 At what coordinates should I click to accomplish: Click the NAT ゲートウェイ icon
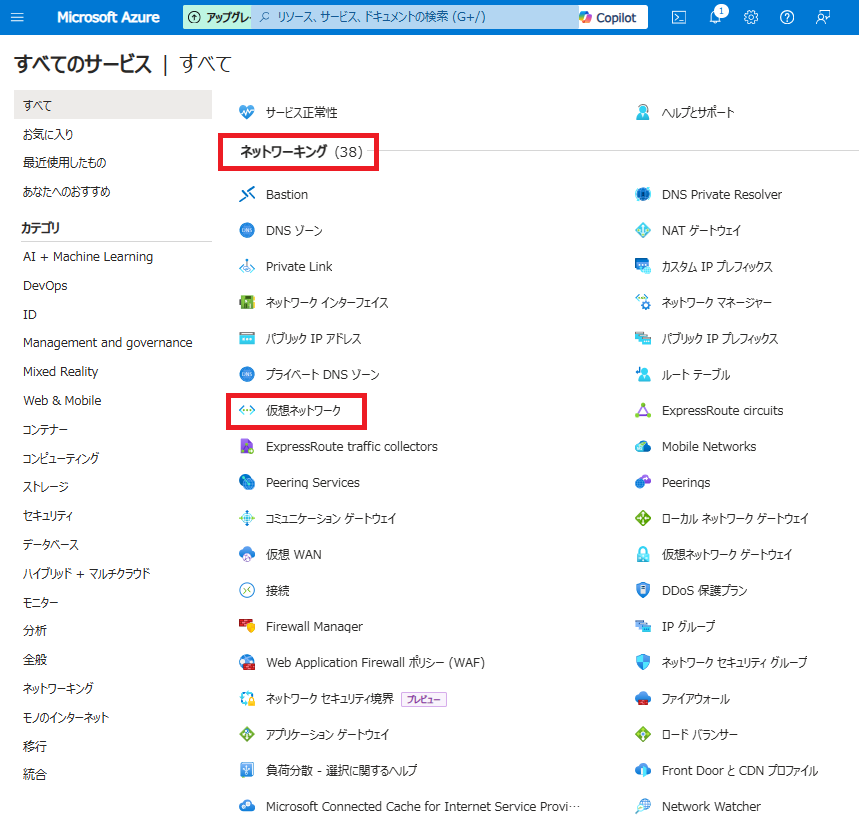coord(643,231)
